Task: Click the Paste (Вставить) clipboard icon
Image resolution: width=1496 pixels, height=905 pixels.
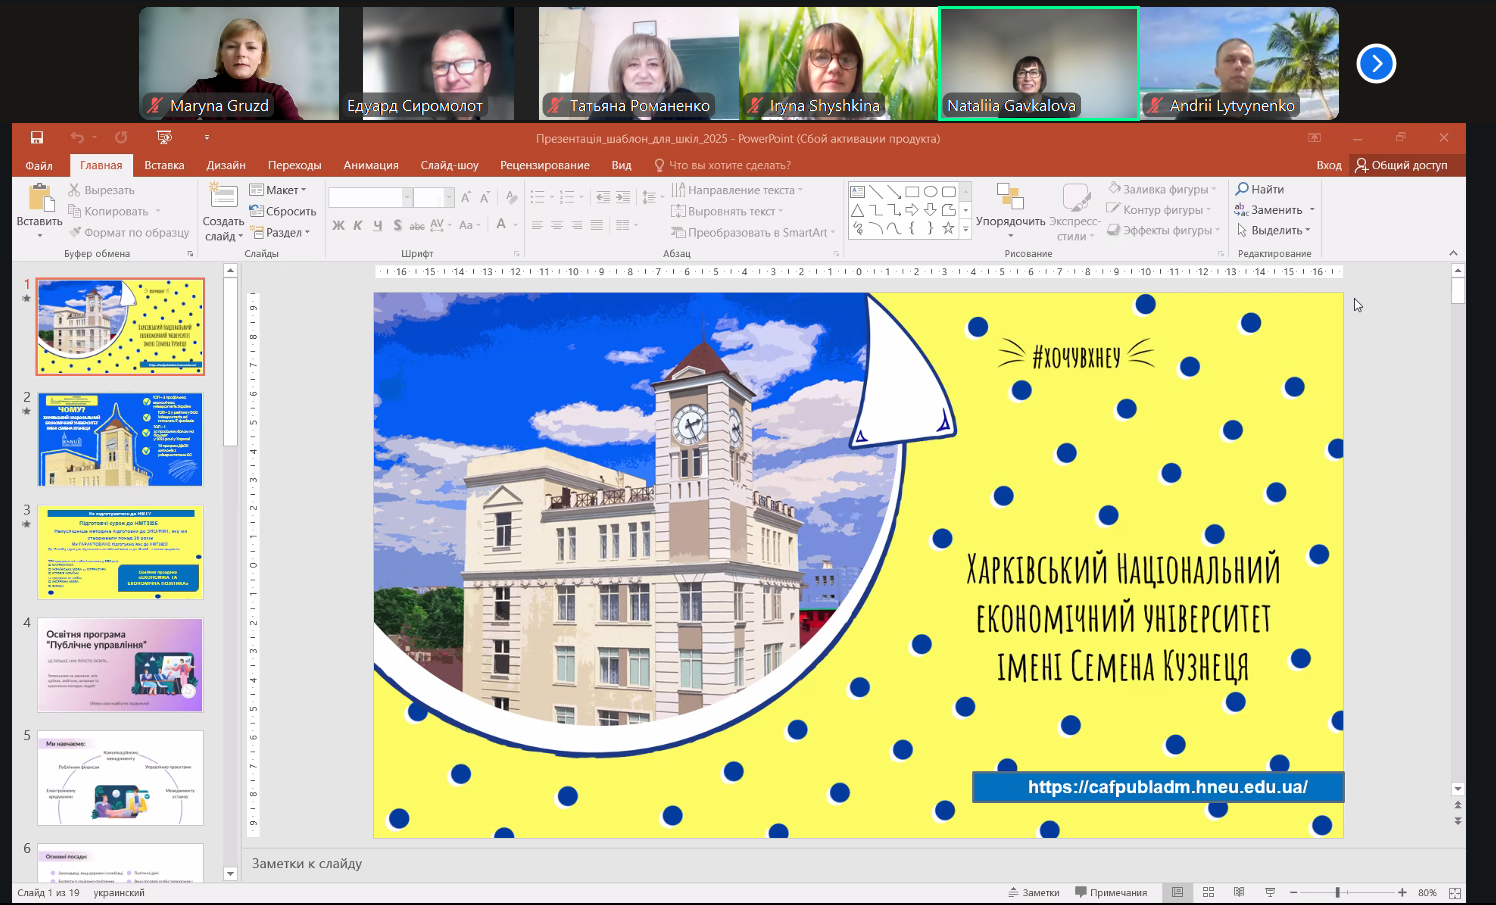Action: point(40,198)
